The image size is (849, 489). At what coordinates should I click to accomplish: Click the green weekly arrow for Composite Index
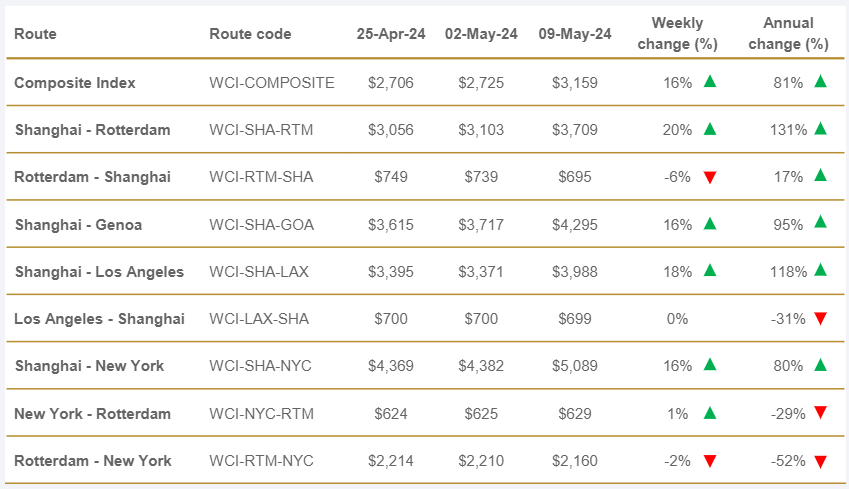coord(710,82)
